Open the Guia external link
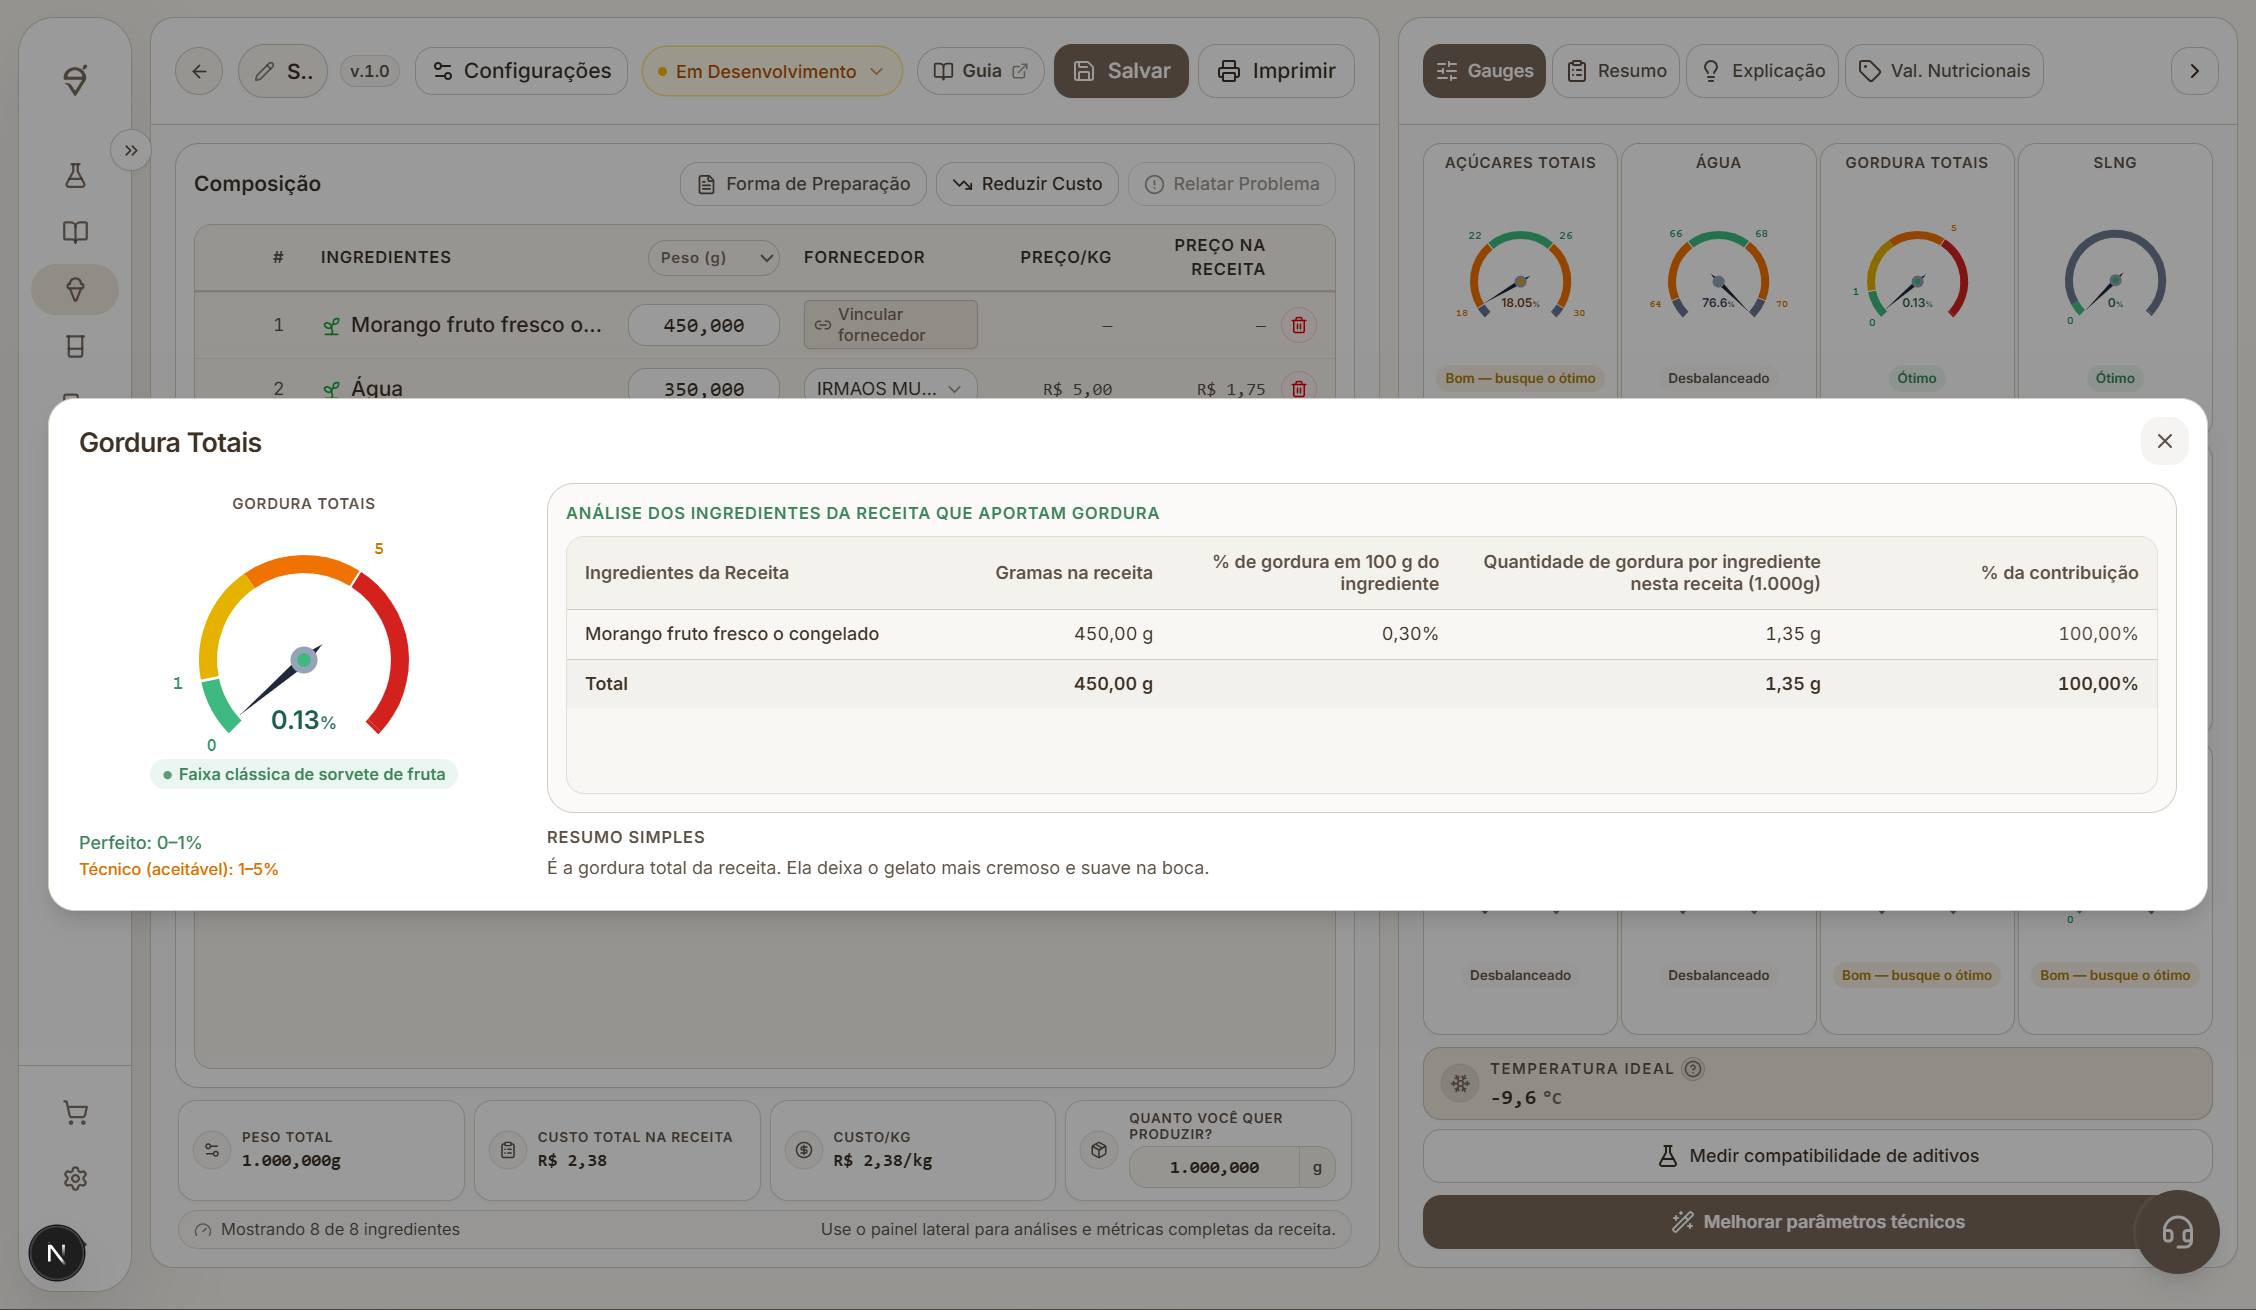The image size is (2256, 1310). click(980, 71)
